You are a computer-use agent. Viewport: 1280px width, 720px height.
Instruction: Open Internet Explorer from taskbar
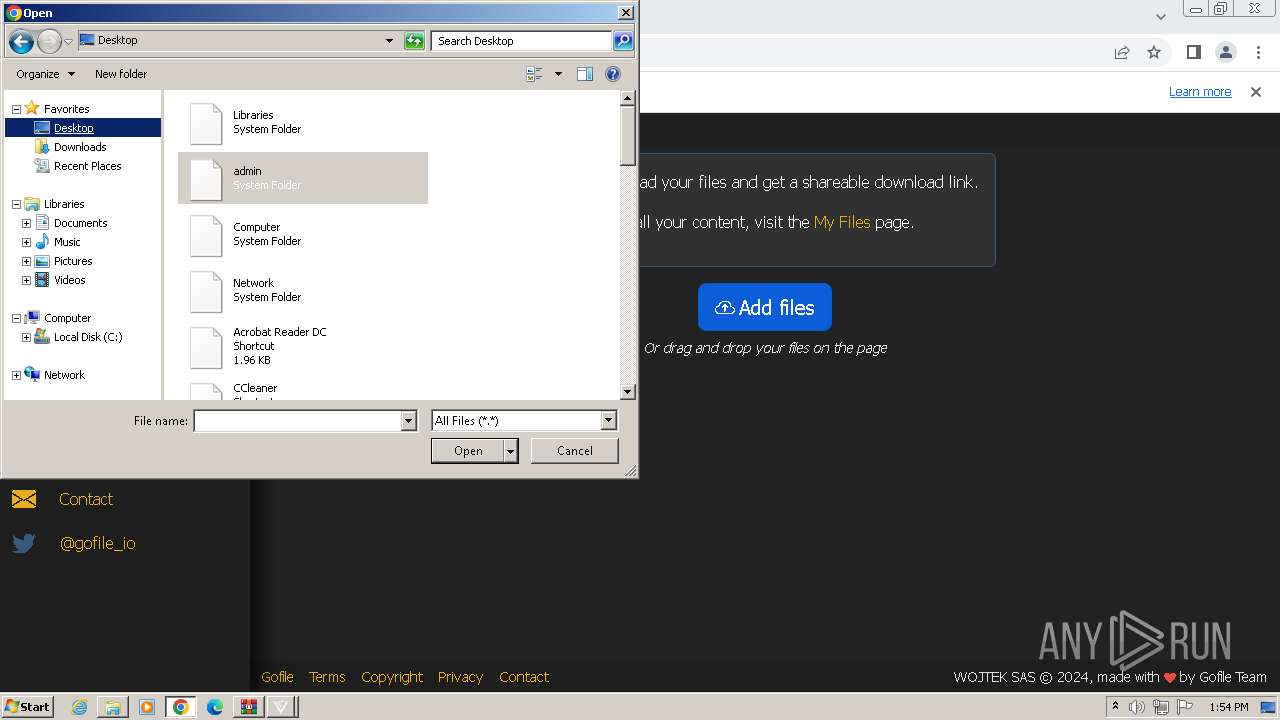[x=79, y=707]
